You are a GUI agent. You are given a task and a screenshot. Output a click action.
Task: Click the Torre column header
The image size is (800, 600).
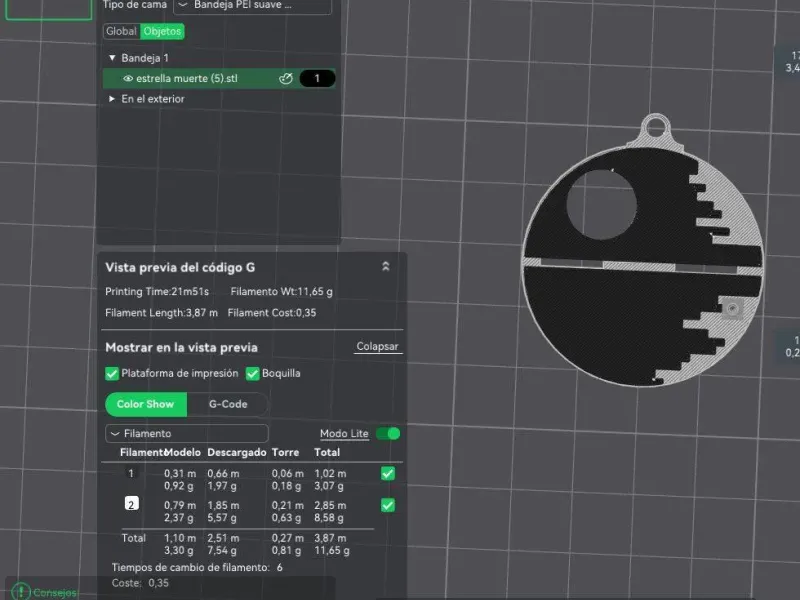click(285, 453)
